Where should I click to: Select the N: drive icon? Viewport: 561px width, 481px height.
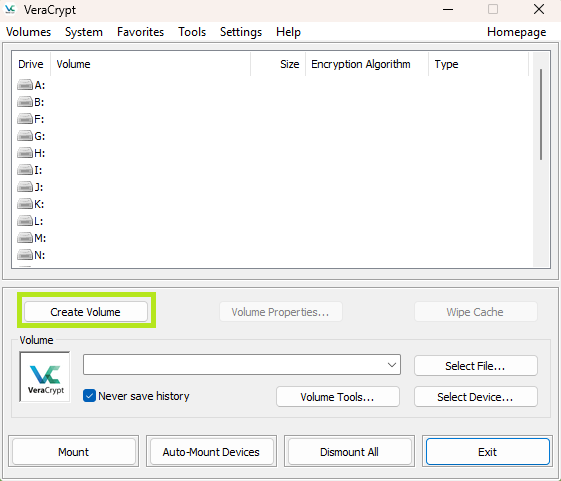click(x=25, y=255)
